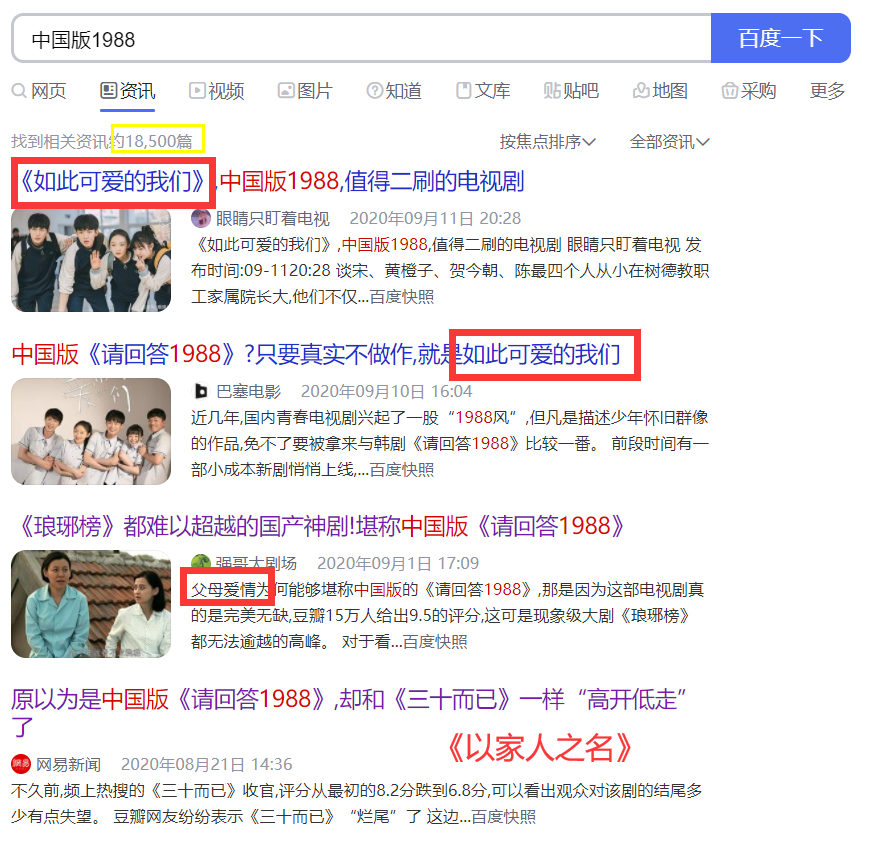Click the date 2020年08月21日 14:36
Image resolution: width=874 pixels, height=845 pixels.
pyautogui.click(x=206, y=764)
